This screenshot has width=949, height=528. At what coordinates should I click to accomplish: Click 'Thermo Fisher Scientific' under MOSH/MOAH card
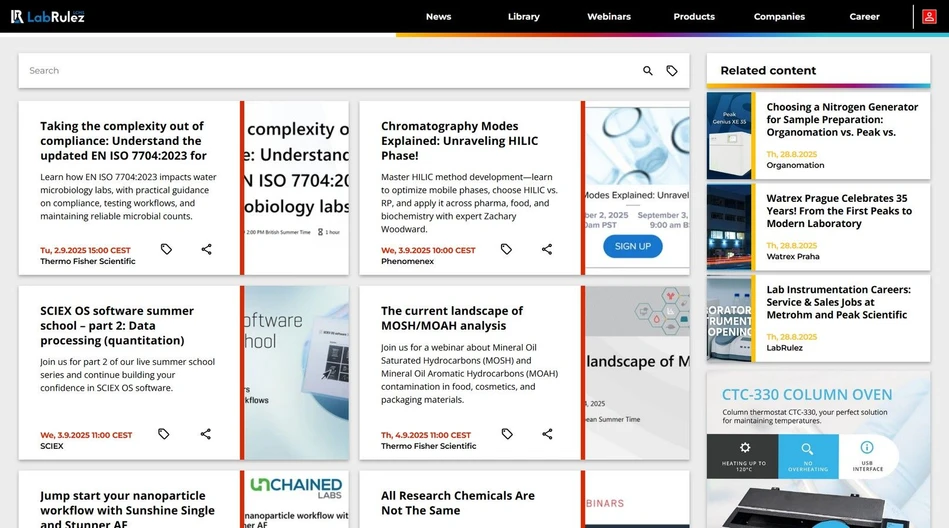tap(429, 446)
